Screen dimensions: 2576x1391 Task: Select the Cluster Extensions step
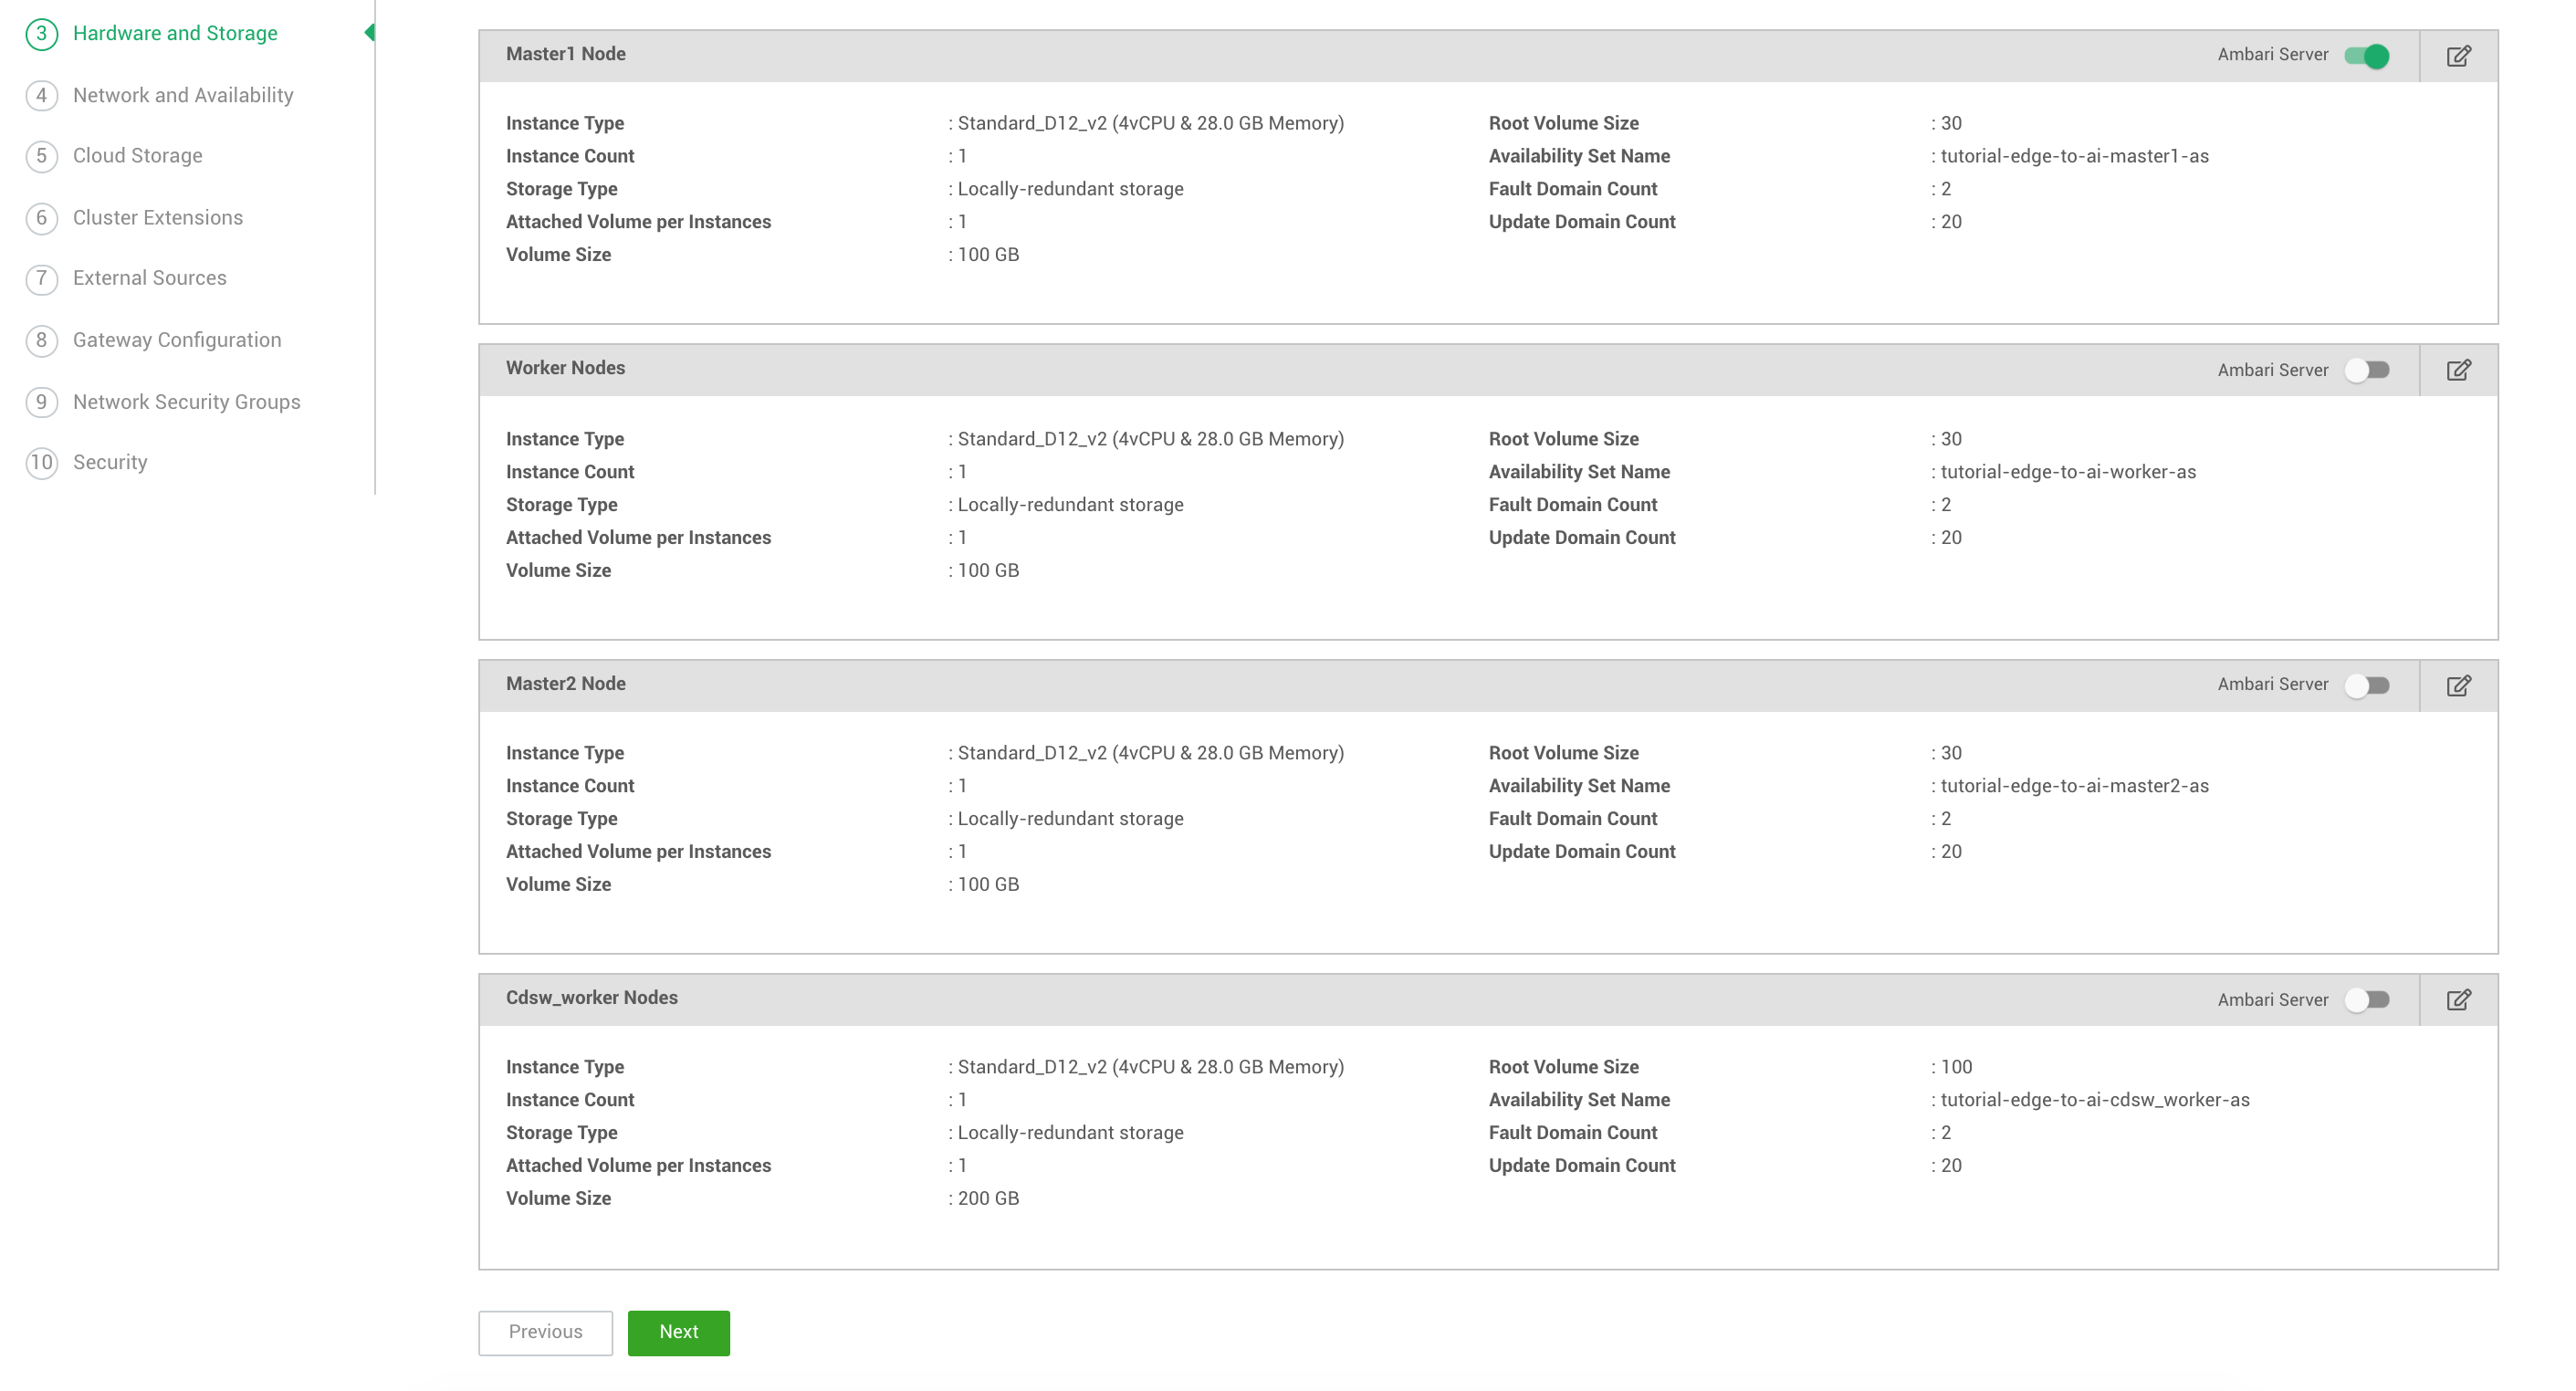tap(158, 217)
